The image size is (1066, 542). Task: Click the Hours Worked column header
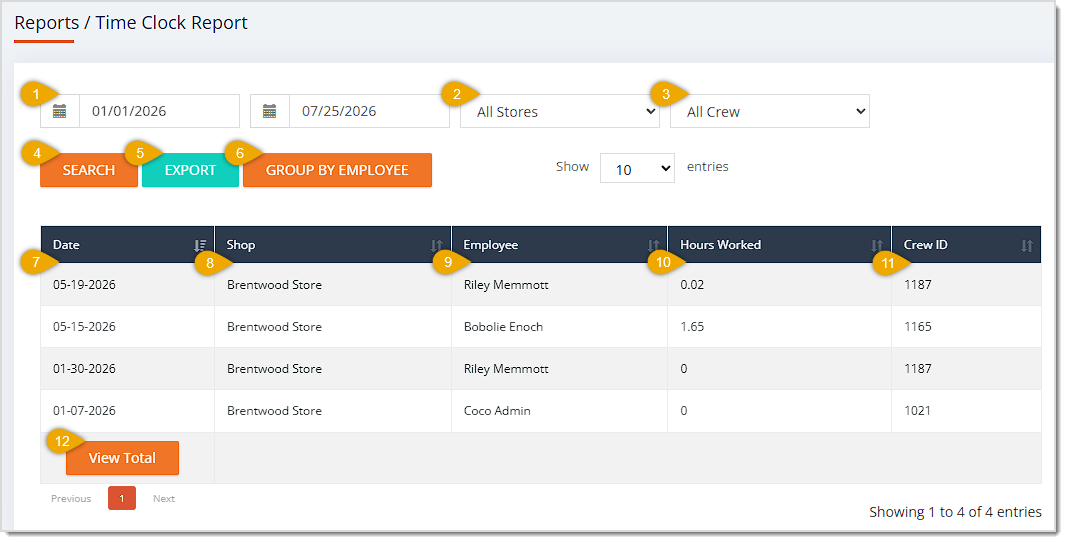tap(780, 245)
